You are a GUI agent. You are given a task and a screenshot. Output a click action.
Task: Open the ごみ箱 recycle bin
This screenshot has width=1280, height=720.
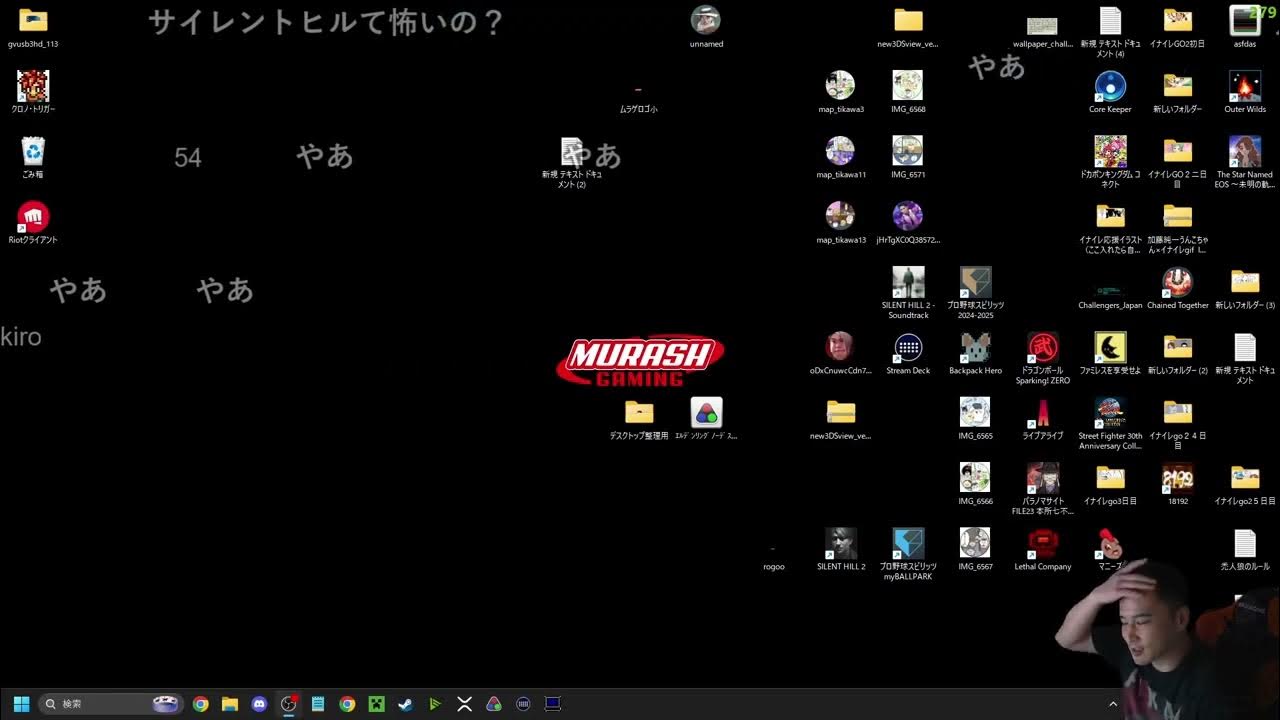click(33, 151)
